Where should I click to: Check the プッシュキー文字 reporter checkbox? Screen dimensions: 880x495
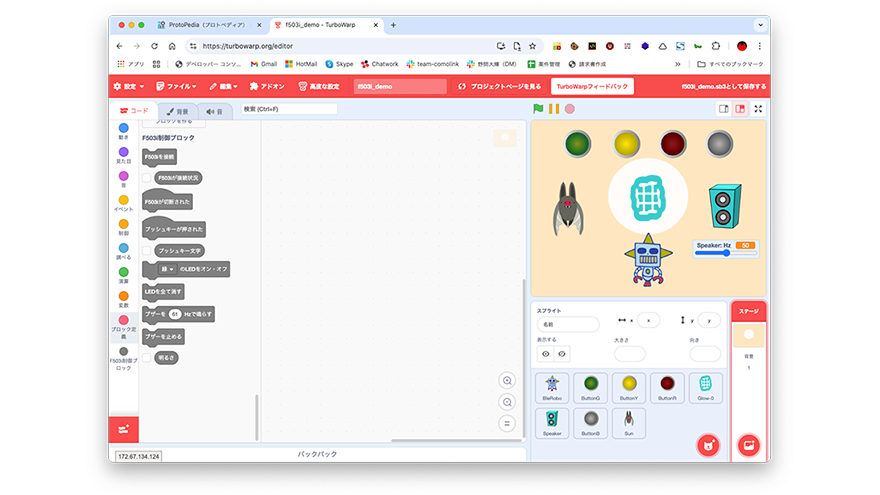click(x=146, y=251)
